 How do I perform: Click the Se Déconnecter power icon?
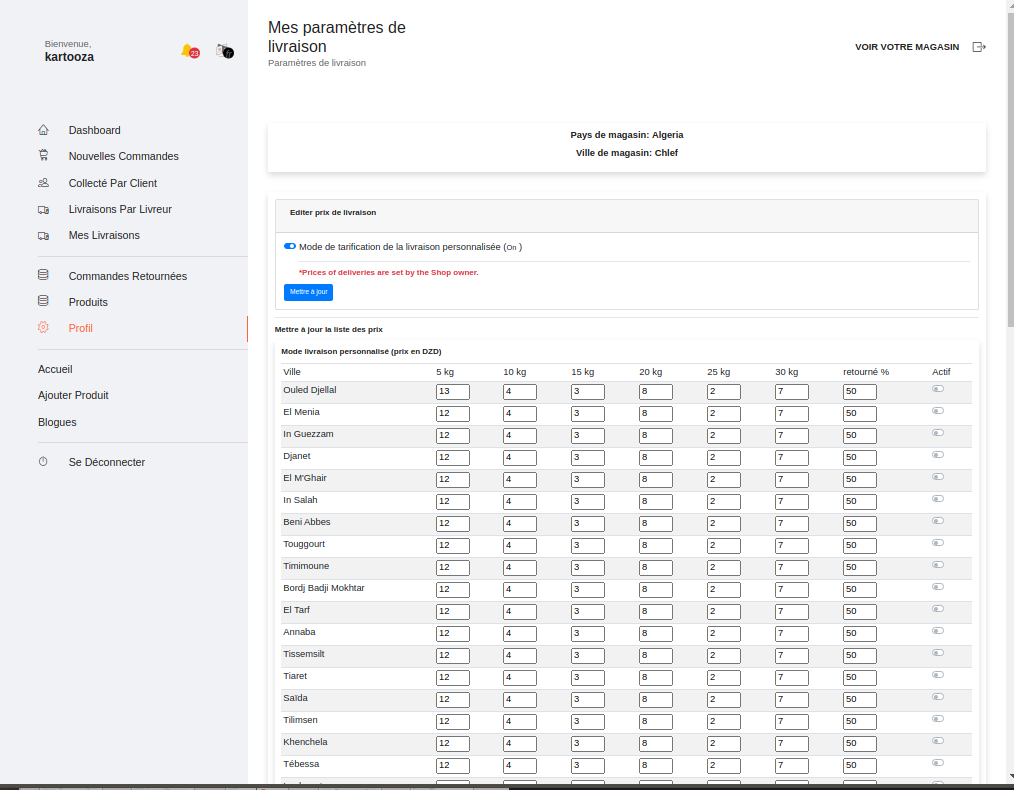(x=43, y=462)
